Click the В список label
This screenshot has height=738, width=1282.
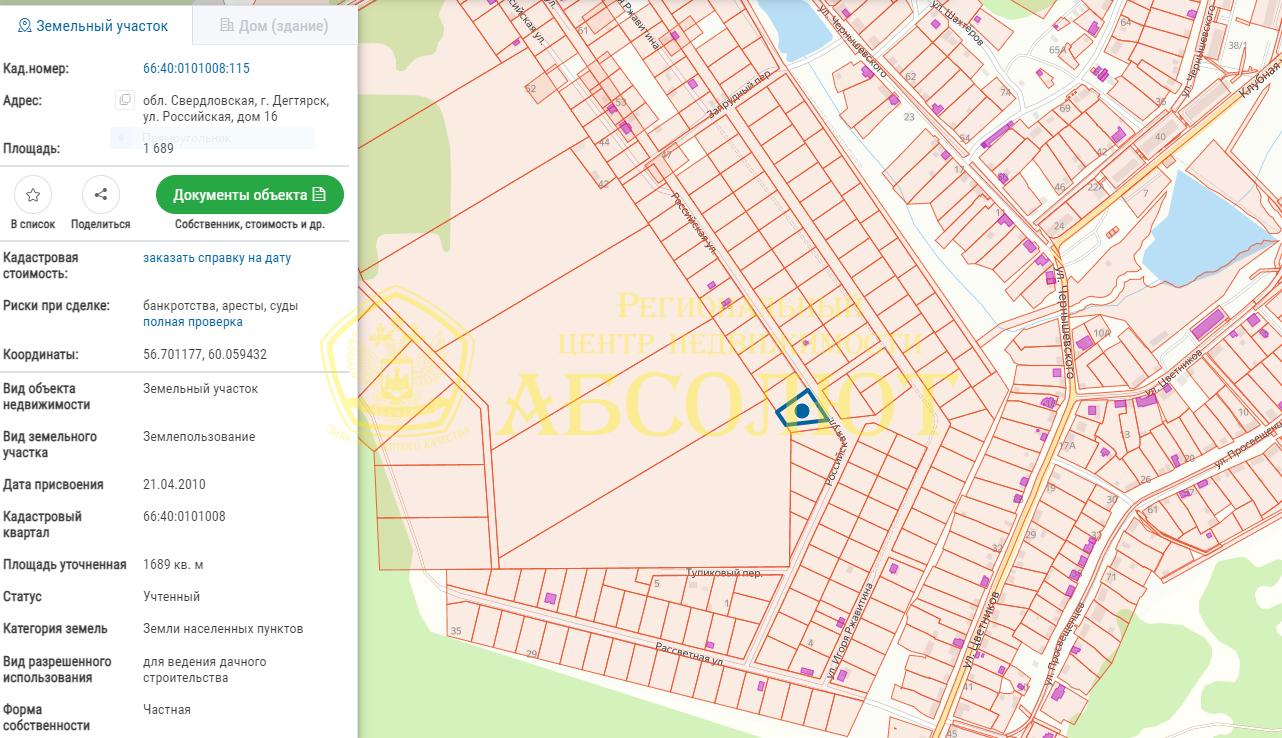tap(33, 225)
